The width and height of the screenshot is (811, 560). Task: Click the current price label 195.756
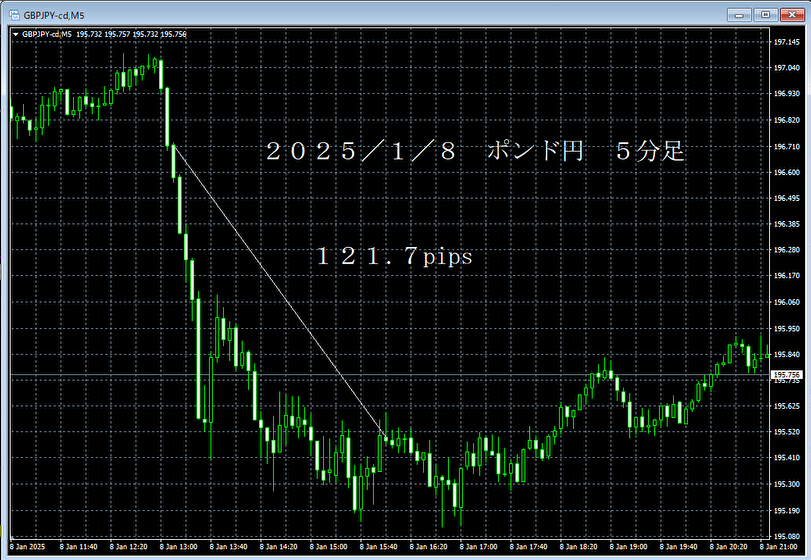(787, 375)
